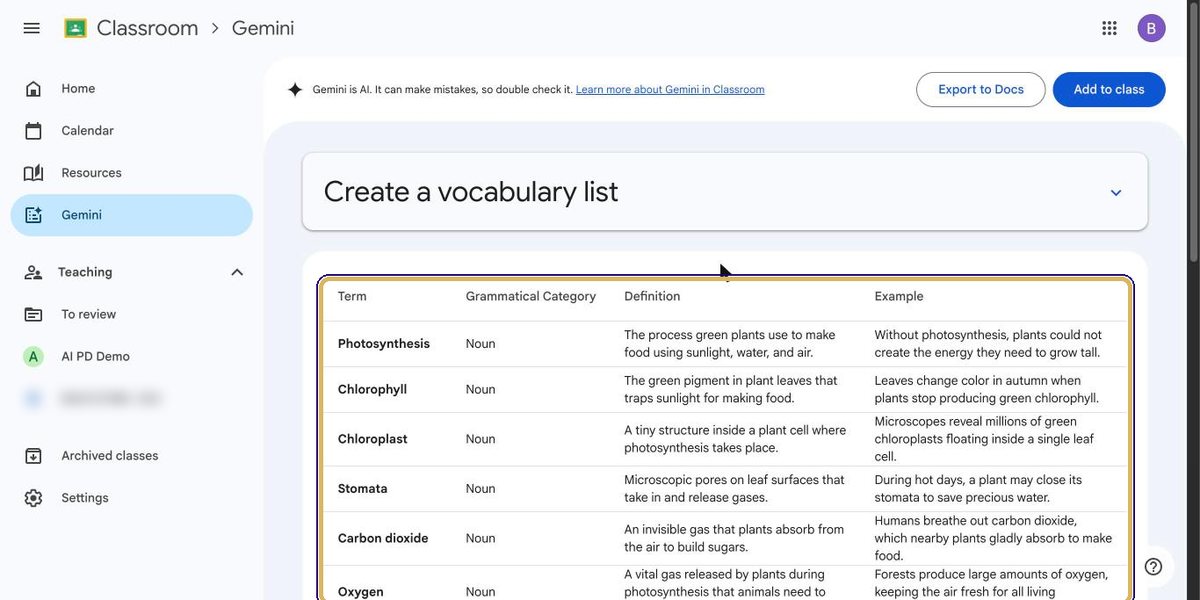Image resolution: width=1200 pixels, height=600 pixels.
Task: Click the Carbon dioxide example about humans breathing
Action: pyautogui.click(x=993, y=538)
